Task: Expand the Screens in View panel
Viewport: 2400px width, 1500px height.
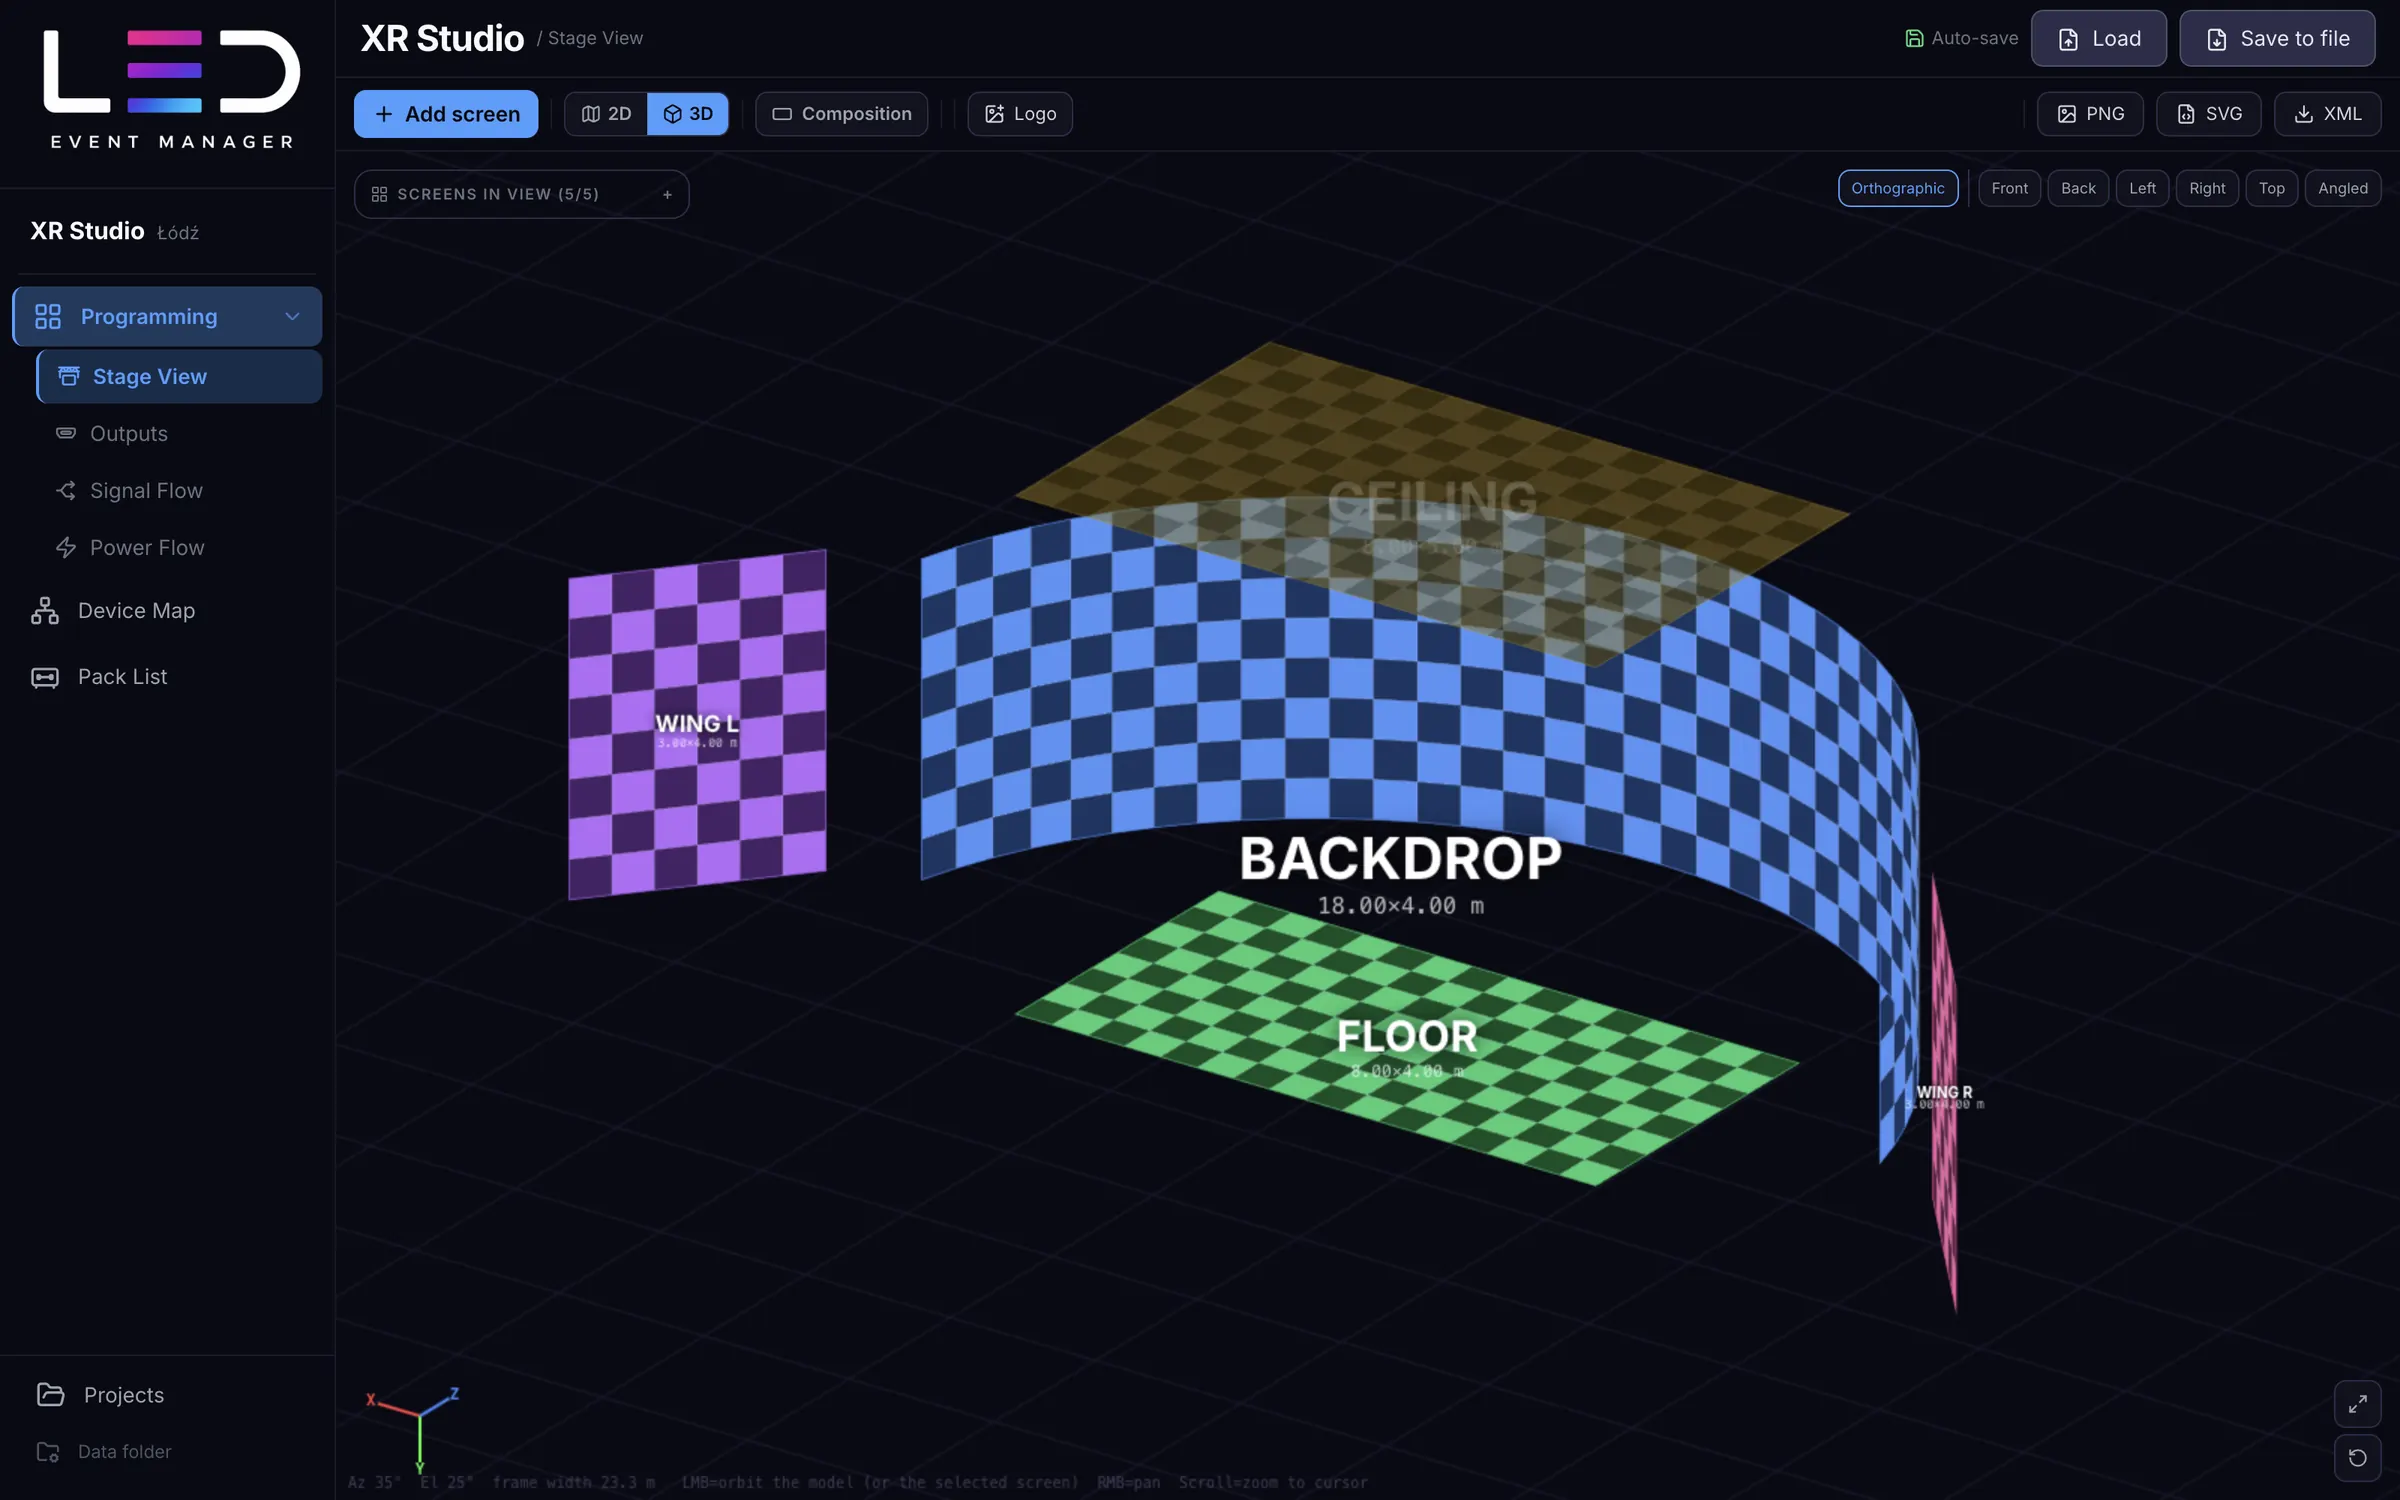Action: click(668, 194)
